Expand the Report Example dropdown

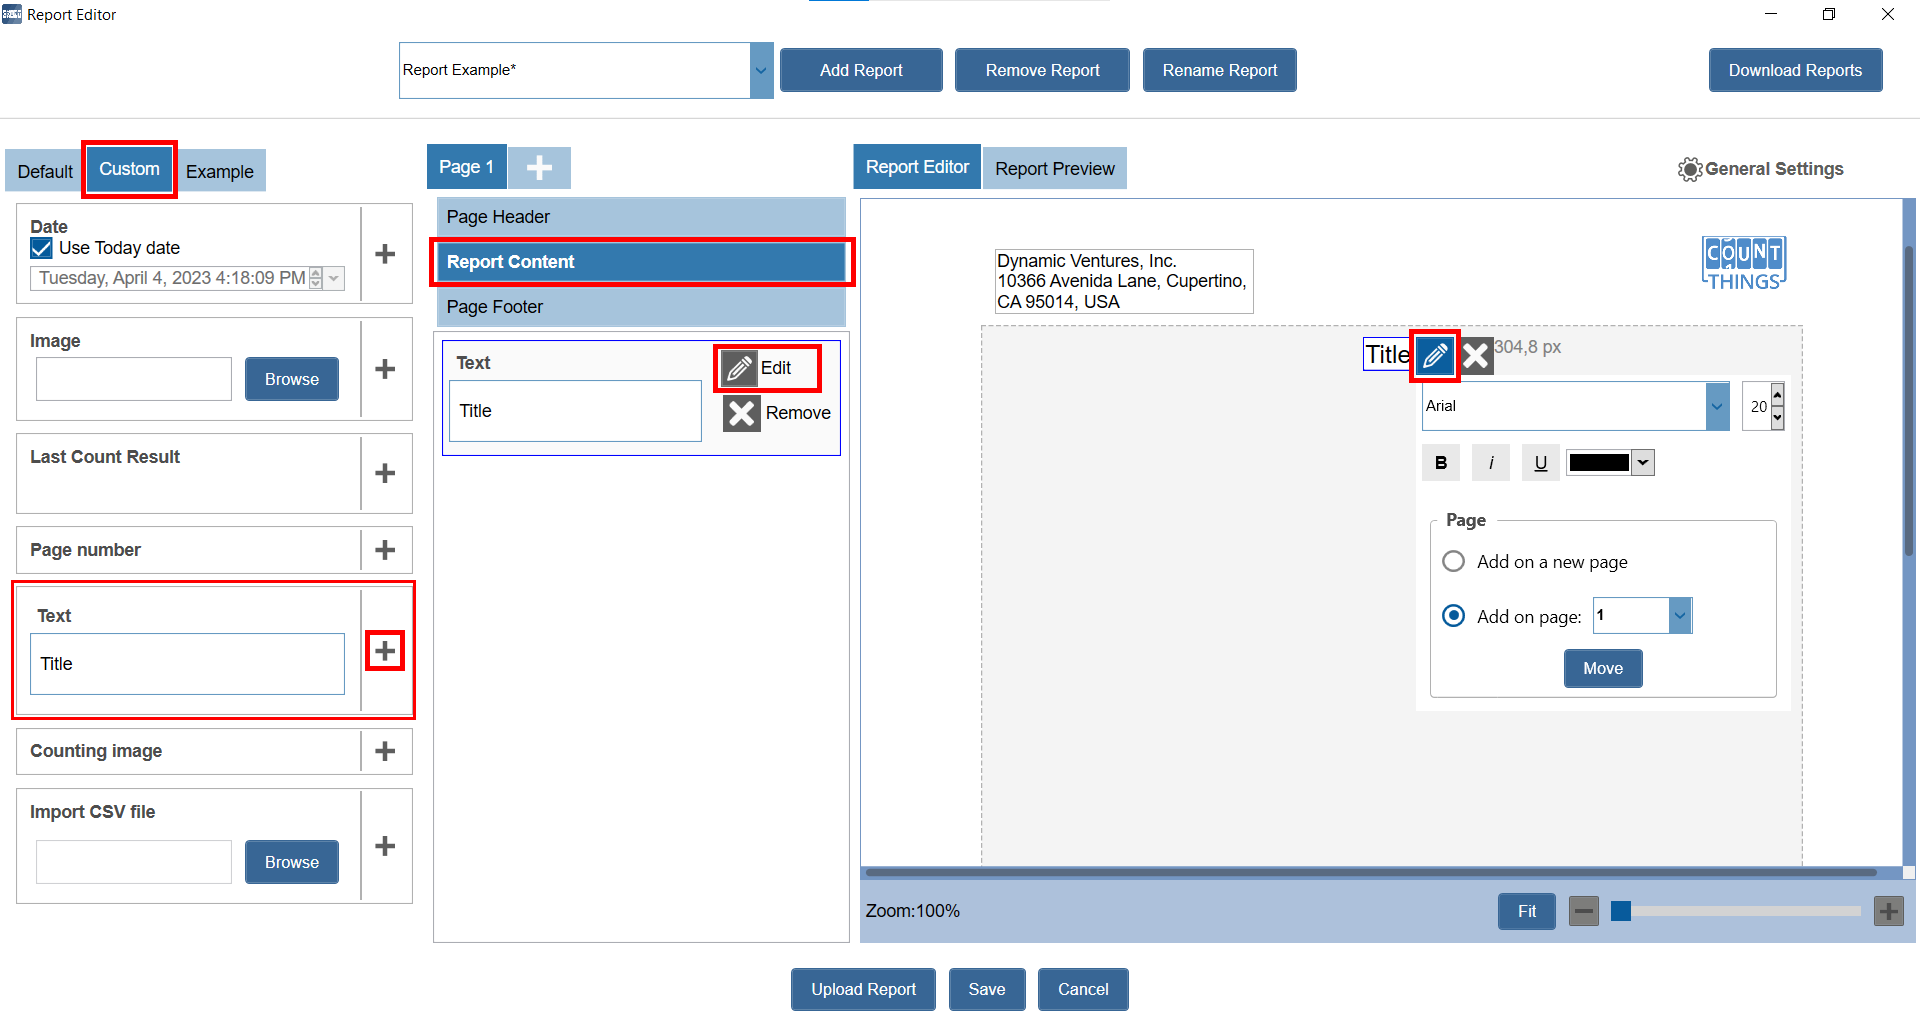point(761,70)
